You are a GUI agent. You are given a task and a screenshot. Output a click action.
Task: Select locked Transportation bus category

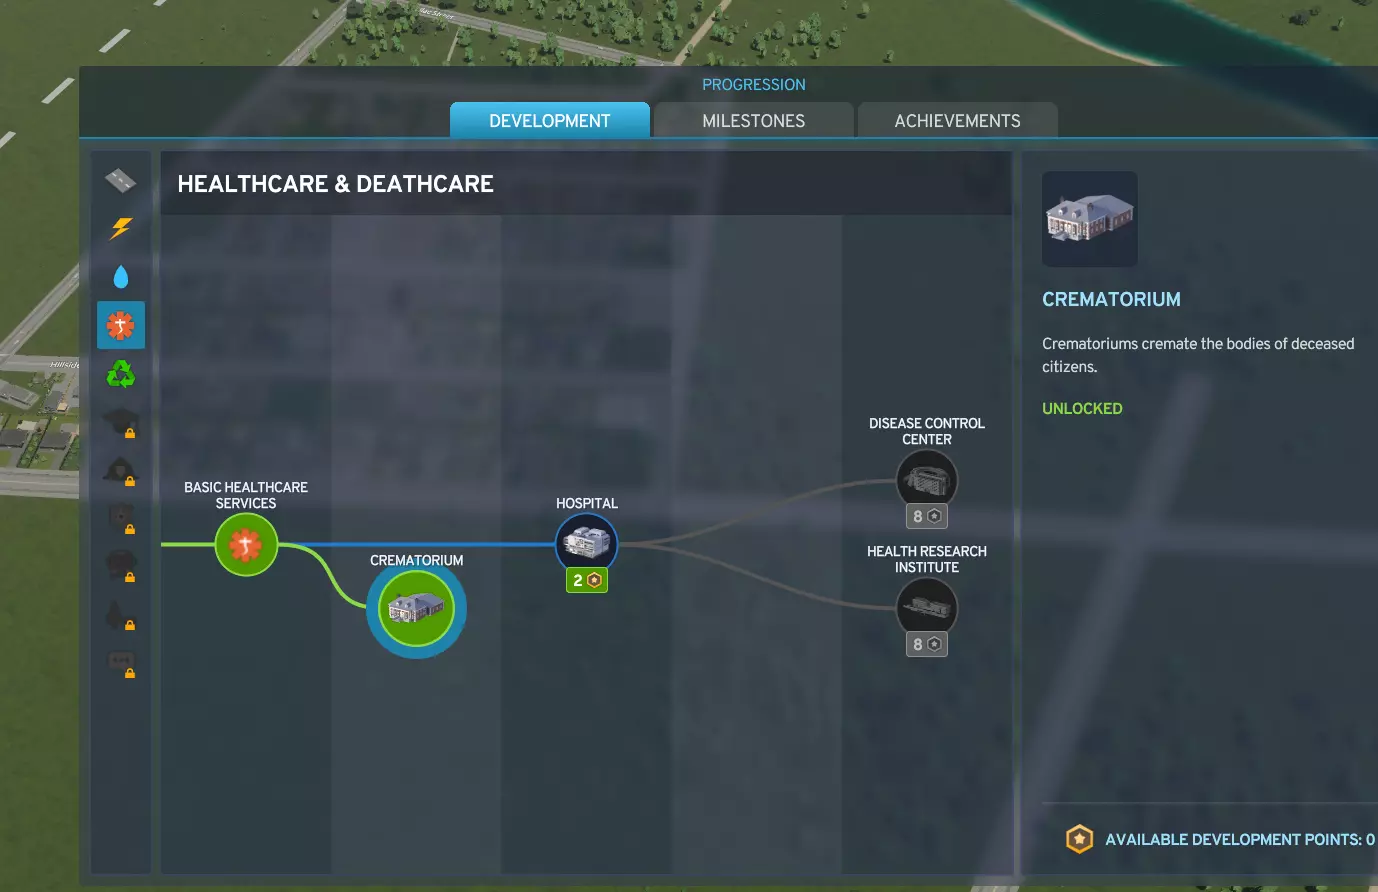pyautogui.click(x=121, y=566)
